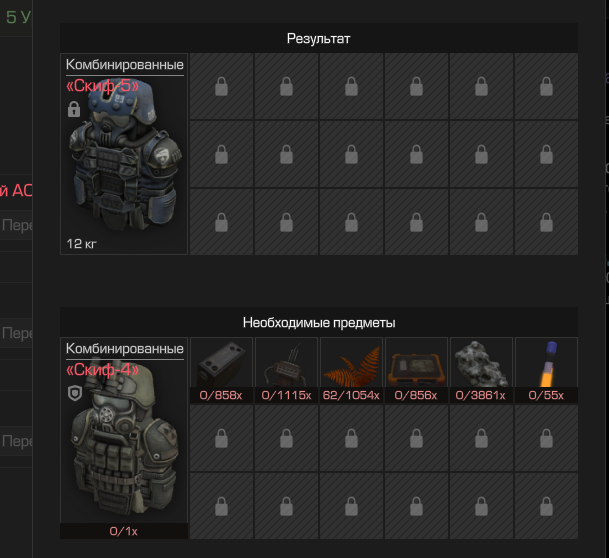The width and height of the screenshot is (609, 558).
Task: Select the gray rock item 0/3861x
Action: point(481,370)
